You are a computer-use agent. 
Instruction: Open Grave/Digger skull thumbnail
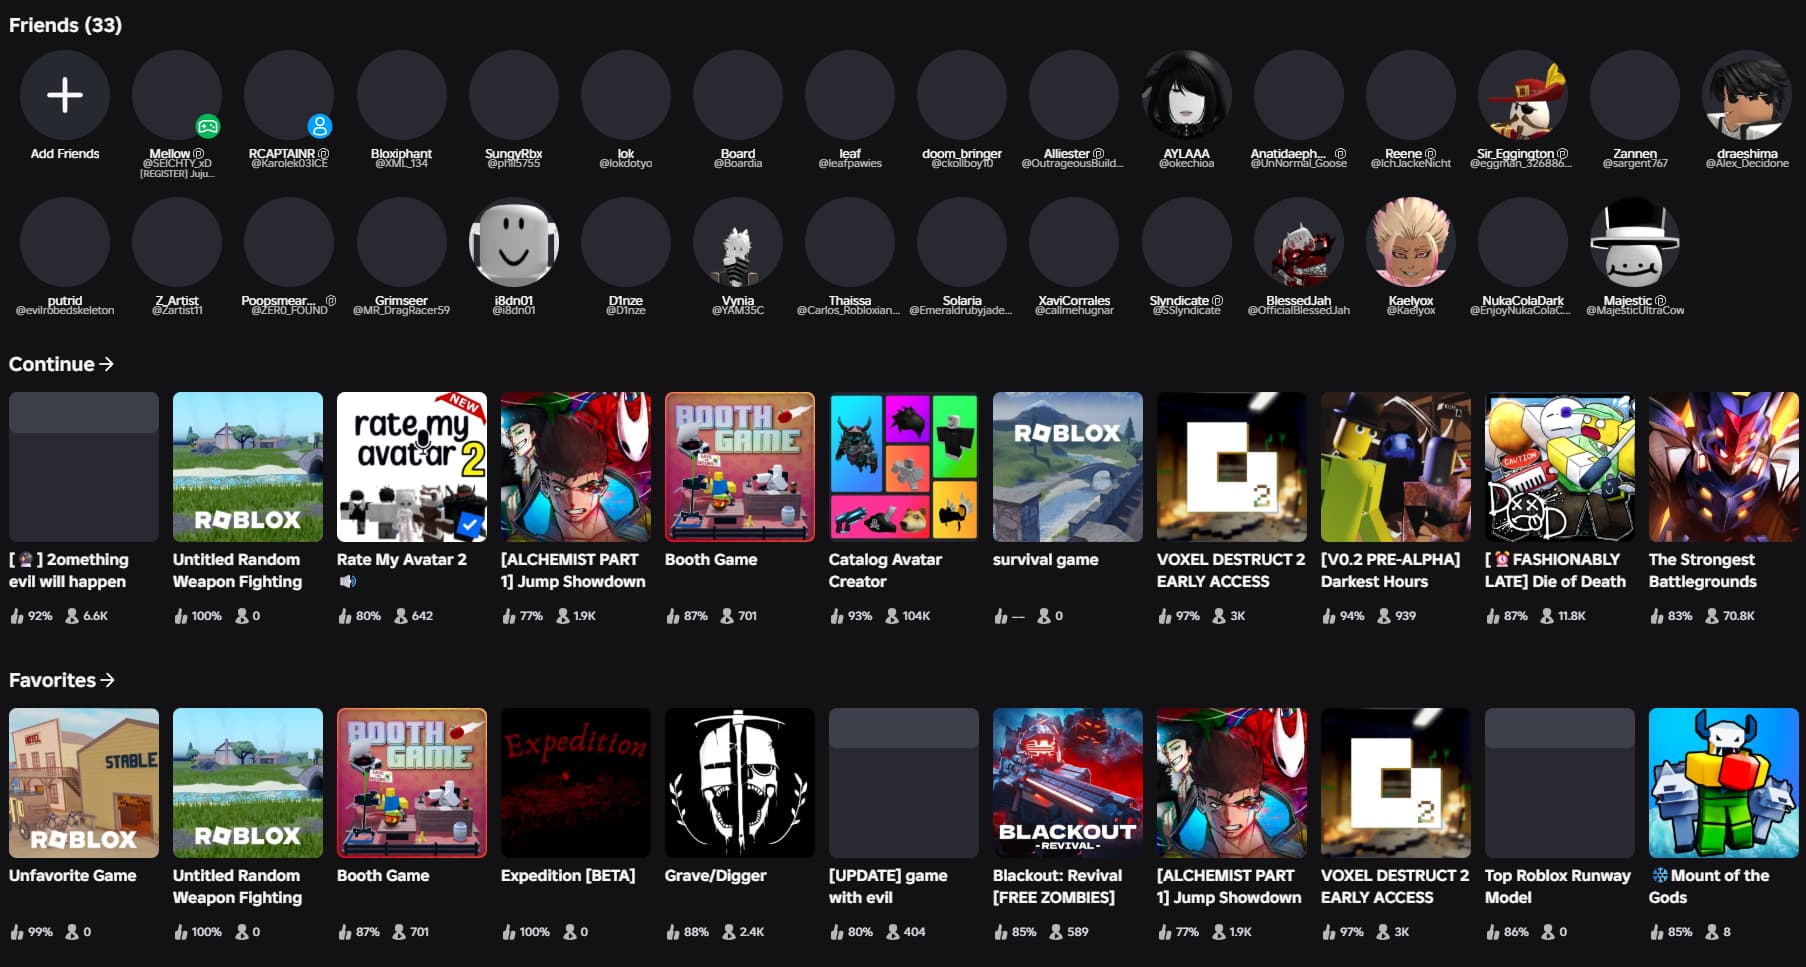tap(740, 783)
